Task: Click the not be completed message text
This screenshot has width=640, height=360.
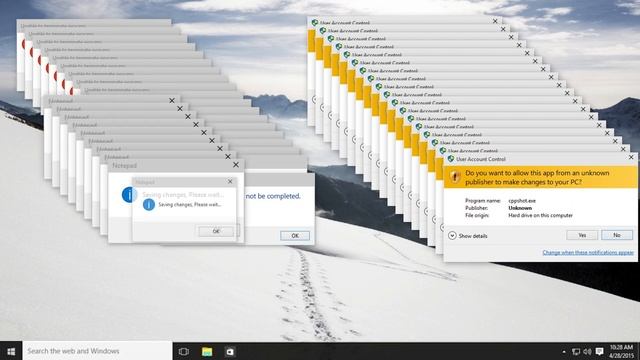Action: (273, 196)
